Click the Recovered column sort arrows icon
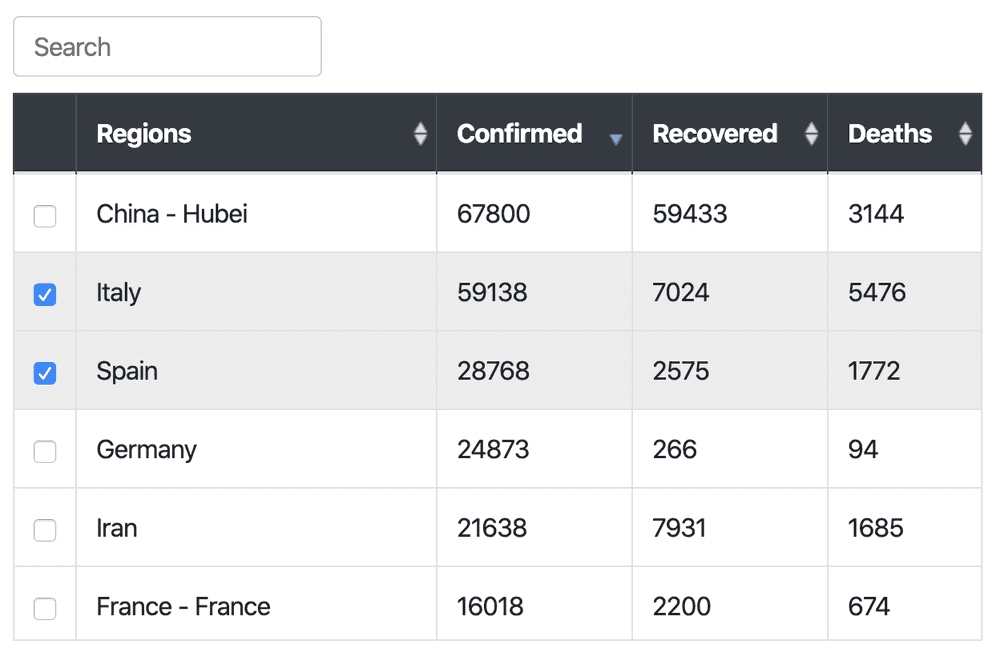The width and height of the screenshot is (1000, 660). [x=811, y=134]
